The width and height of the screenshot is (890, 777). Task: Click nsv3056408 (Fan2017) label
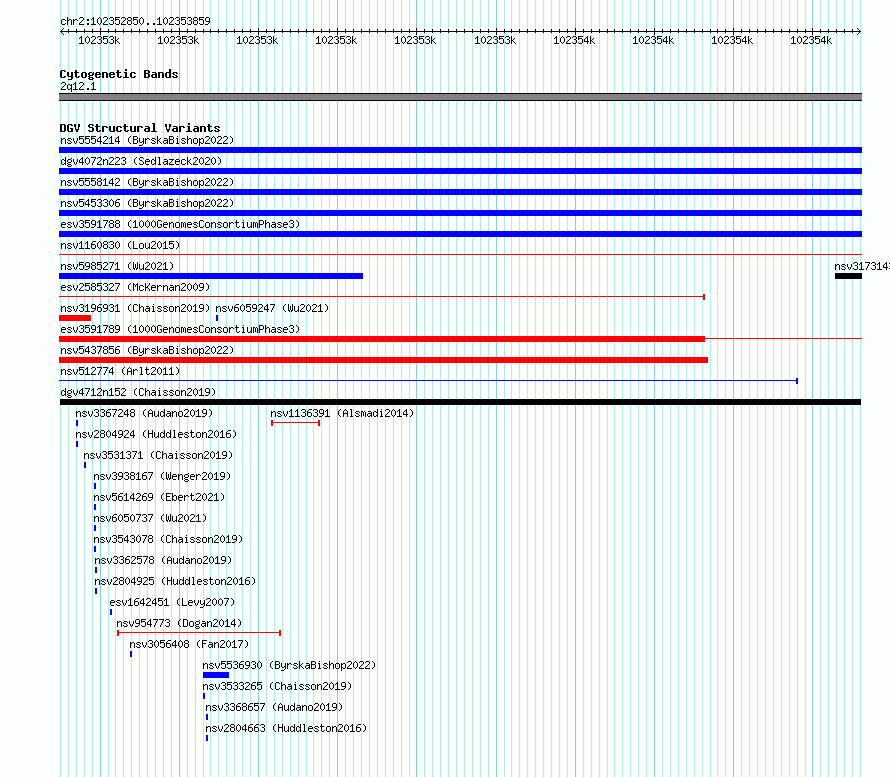click(189, 644)
